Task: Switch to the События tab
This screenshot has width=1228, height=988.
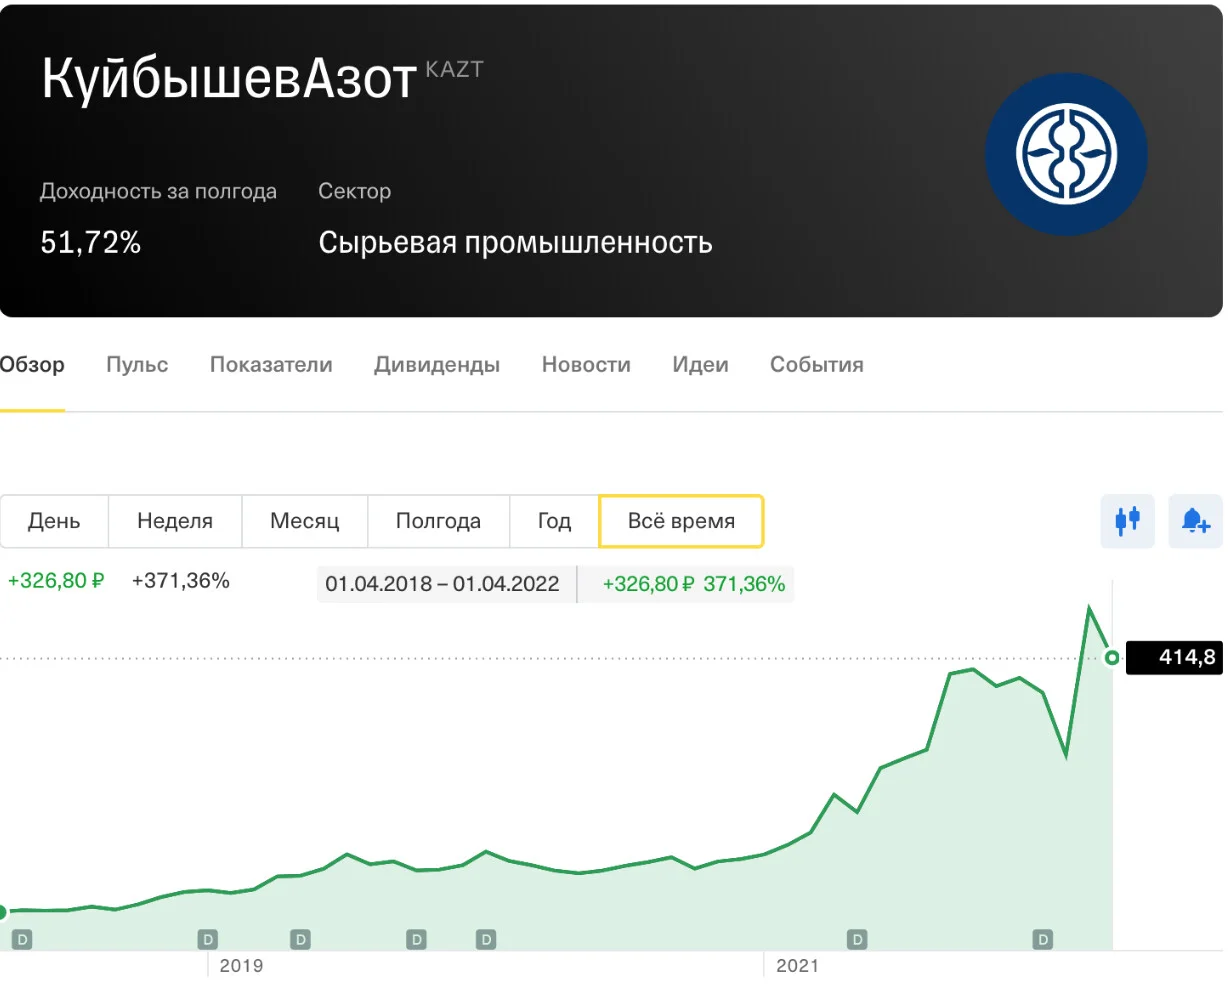Action: click(x=816, y=365)
